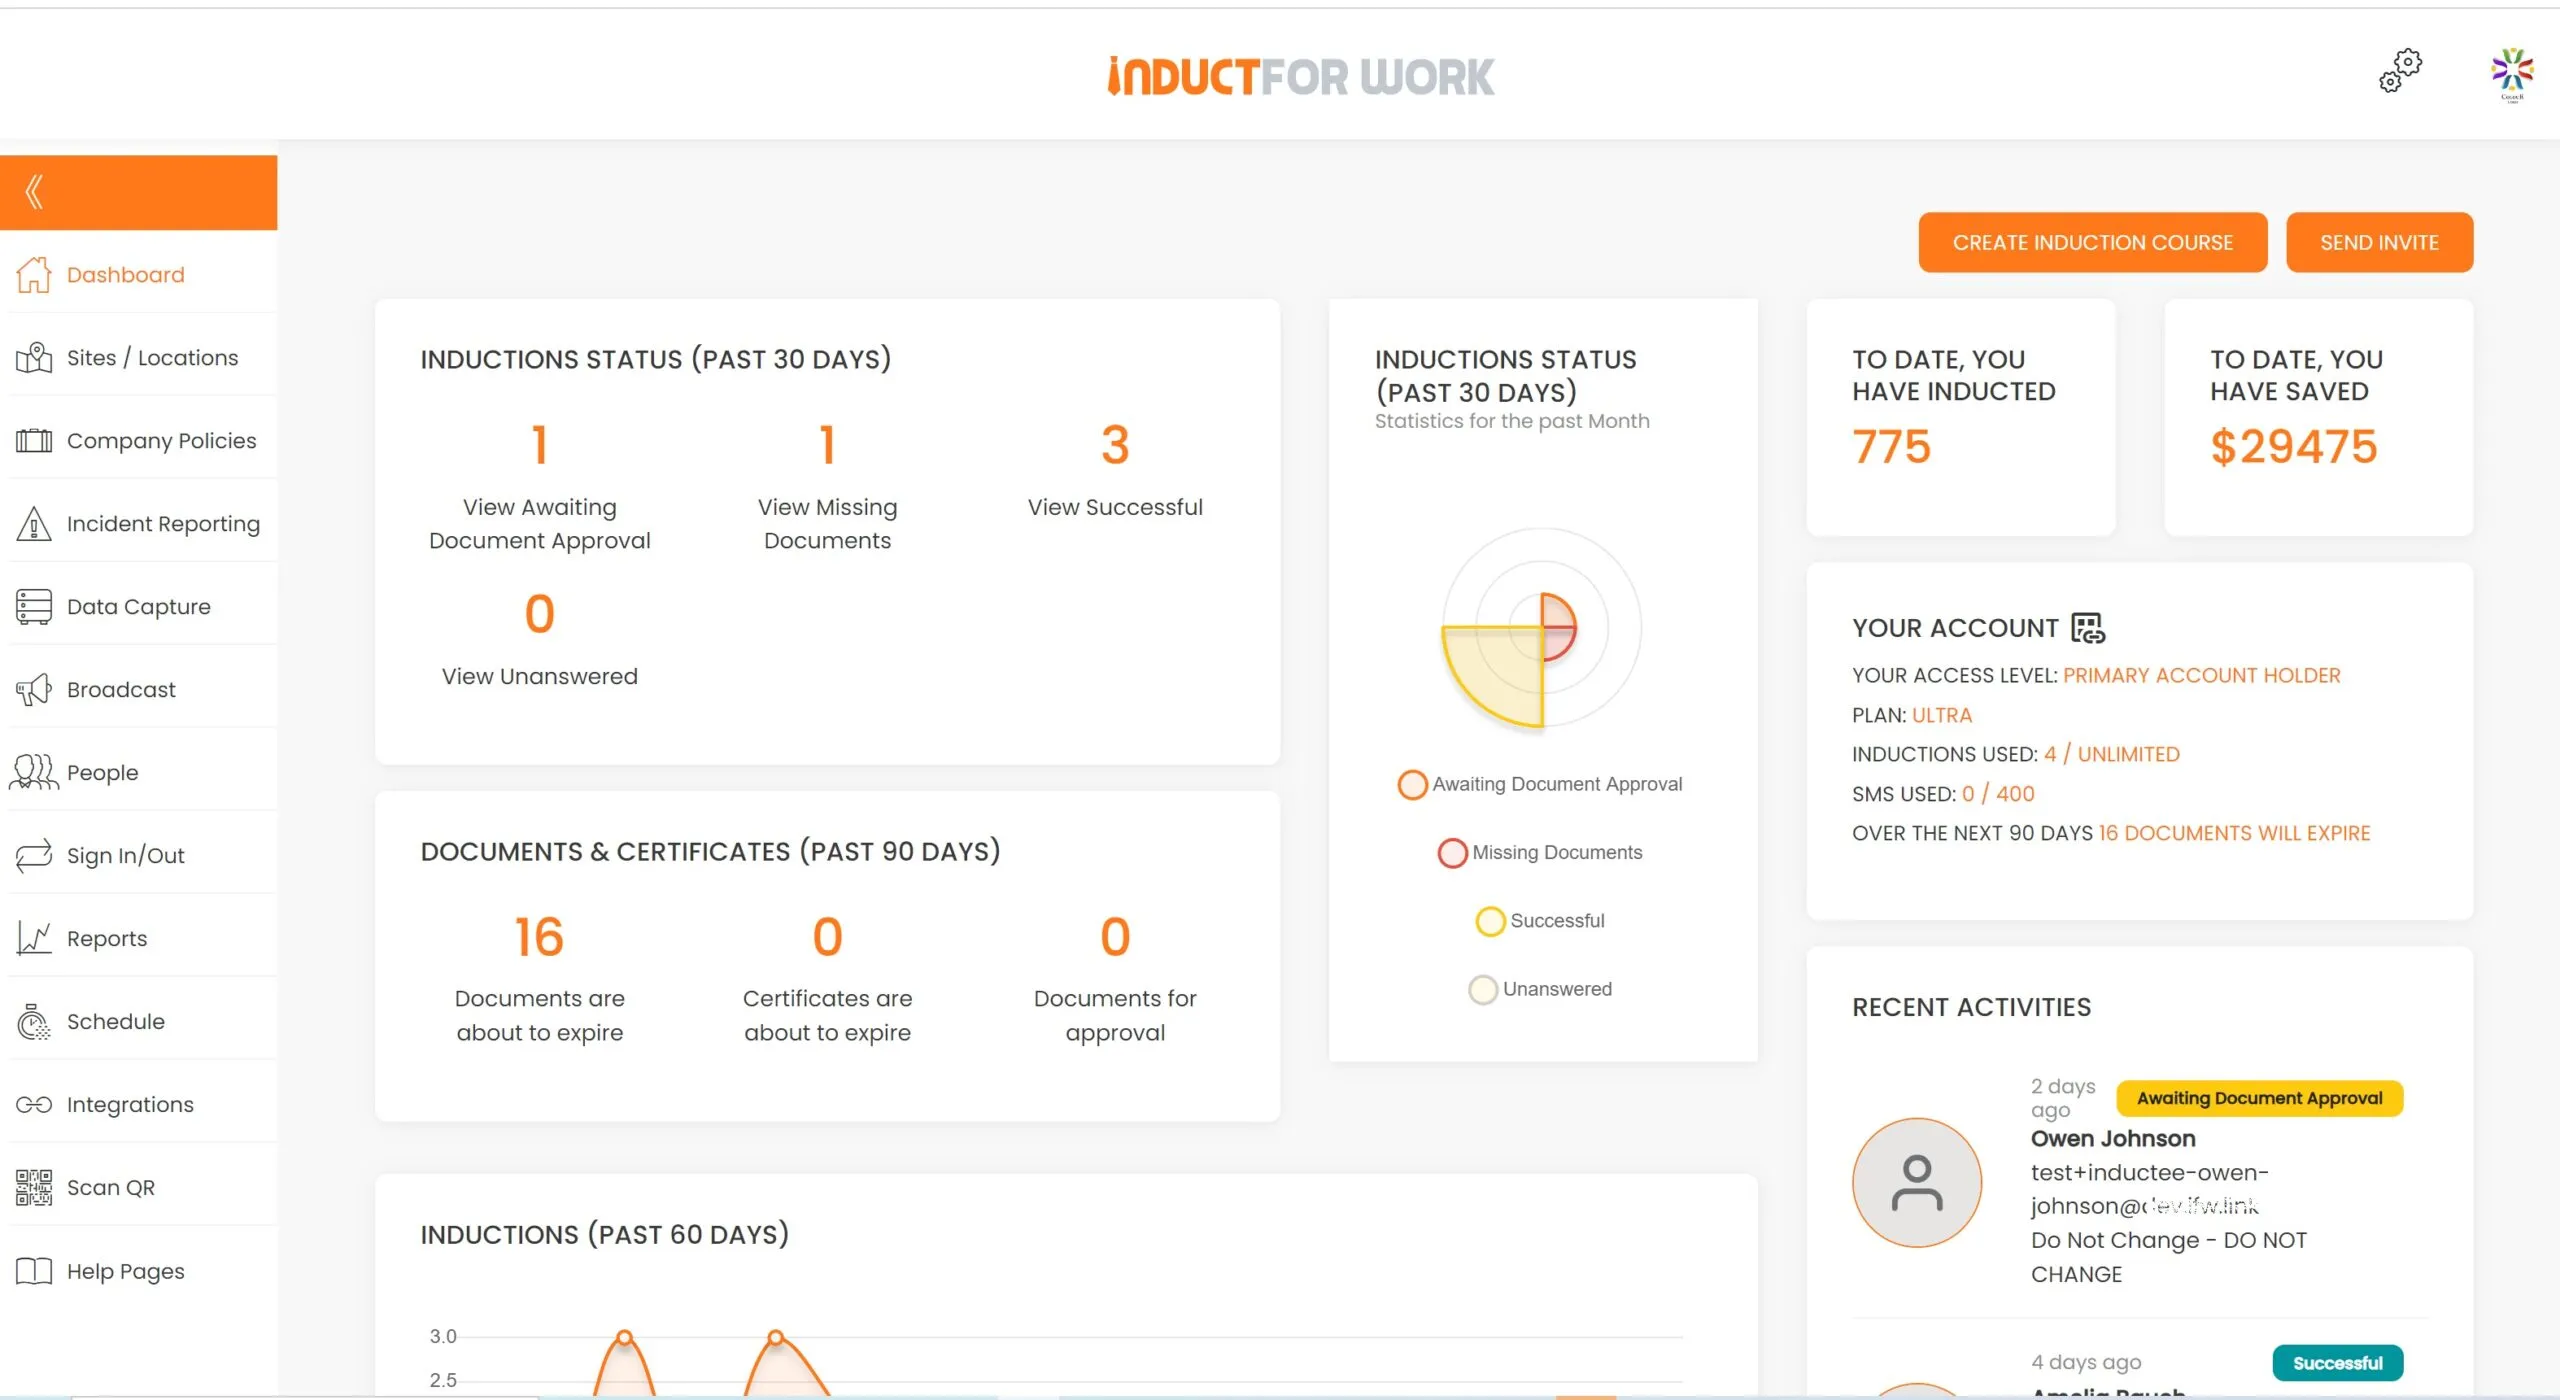2560x1400 pixels.
Task: Click the Integrations link icon
Action: tap(34, 1104)
